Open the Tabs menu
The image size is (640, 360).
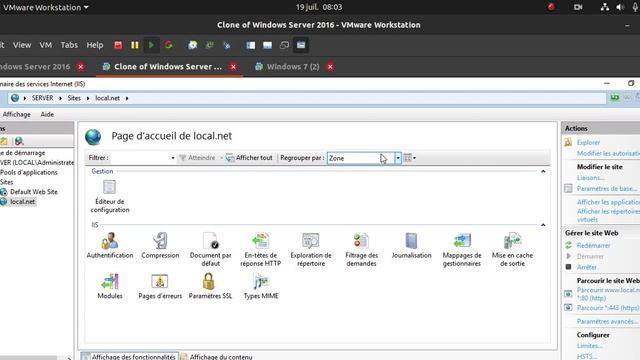(69, 45)
